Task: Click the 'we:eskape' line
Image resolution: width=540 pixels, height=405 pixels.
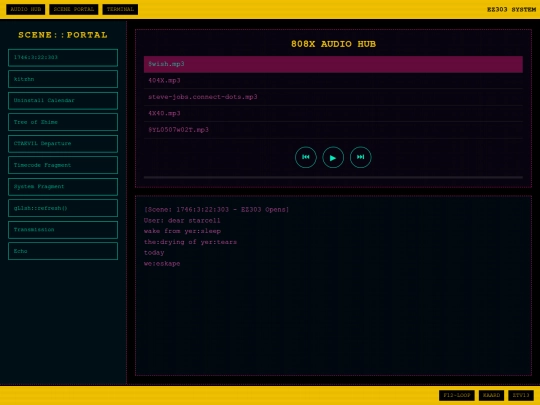Action: click(162, 264)
